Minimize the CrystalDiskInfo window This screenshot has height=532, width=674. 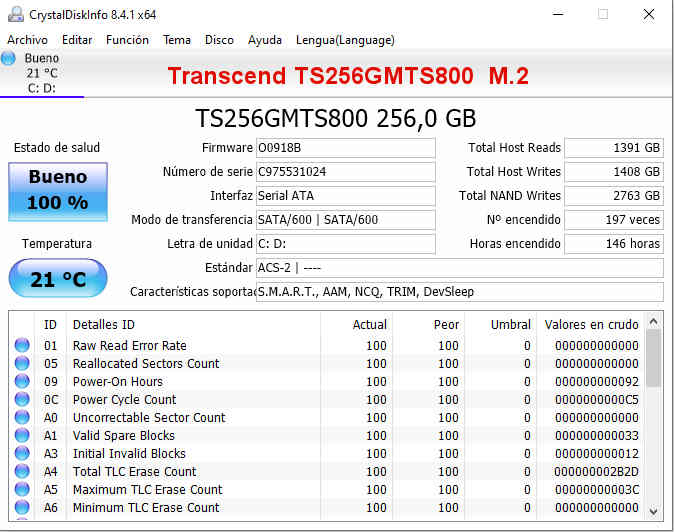click(x=558, y=14)
